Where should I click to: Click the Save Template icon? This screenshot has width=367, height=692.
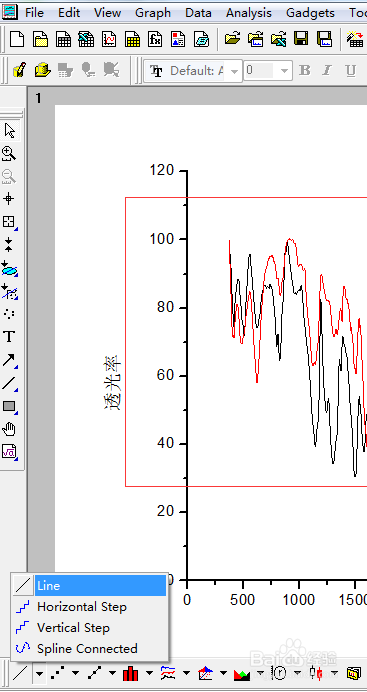324,39
